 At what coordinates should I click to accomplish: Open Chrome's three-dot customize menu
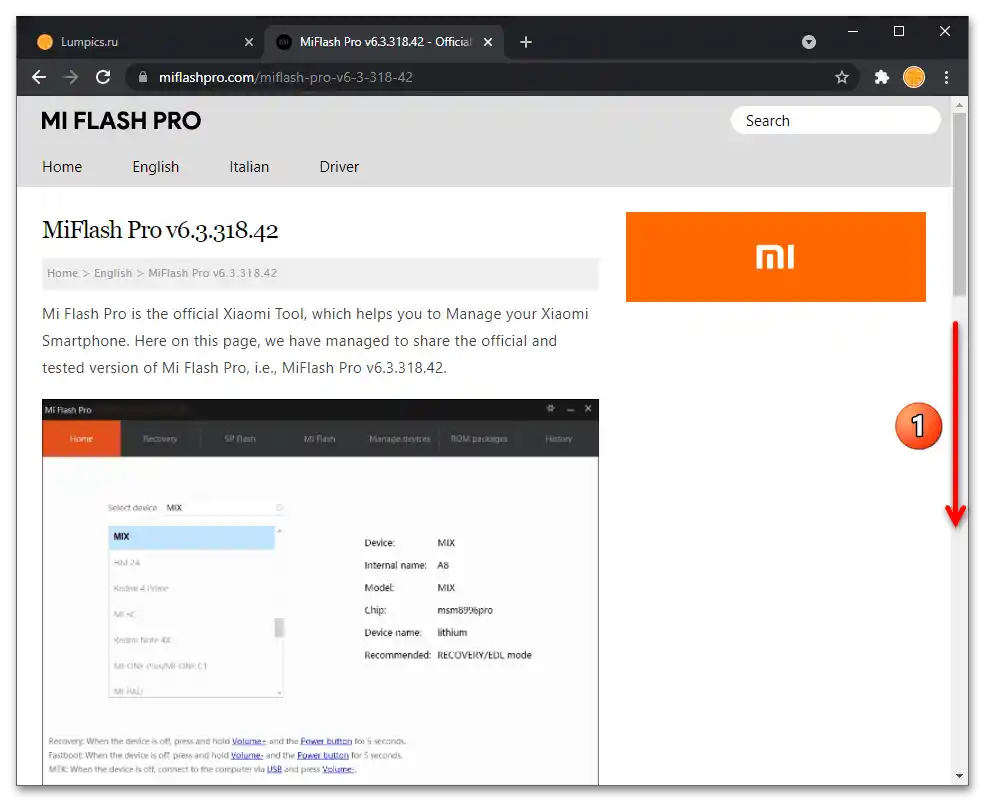946,76
